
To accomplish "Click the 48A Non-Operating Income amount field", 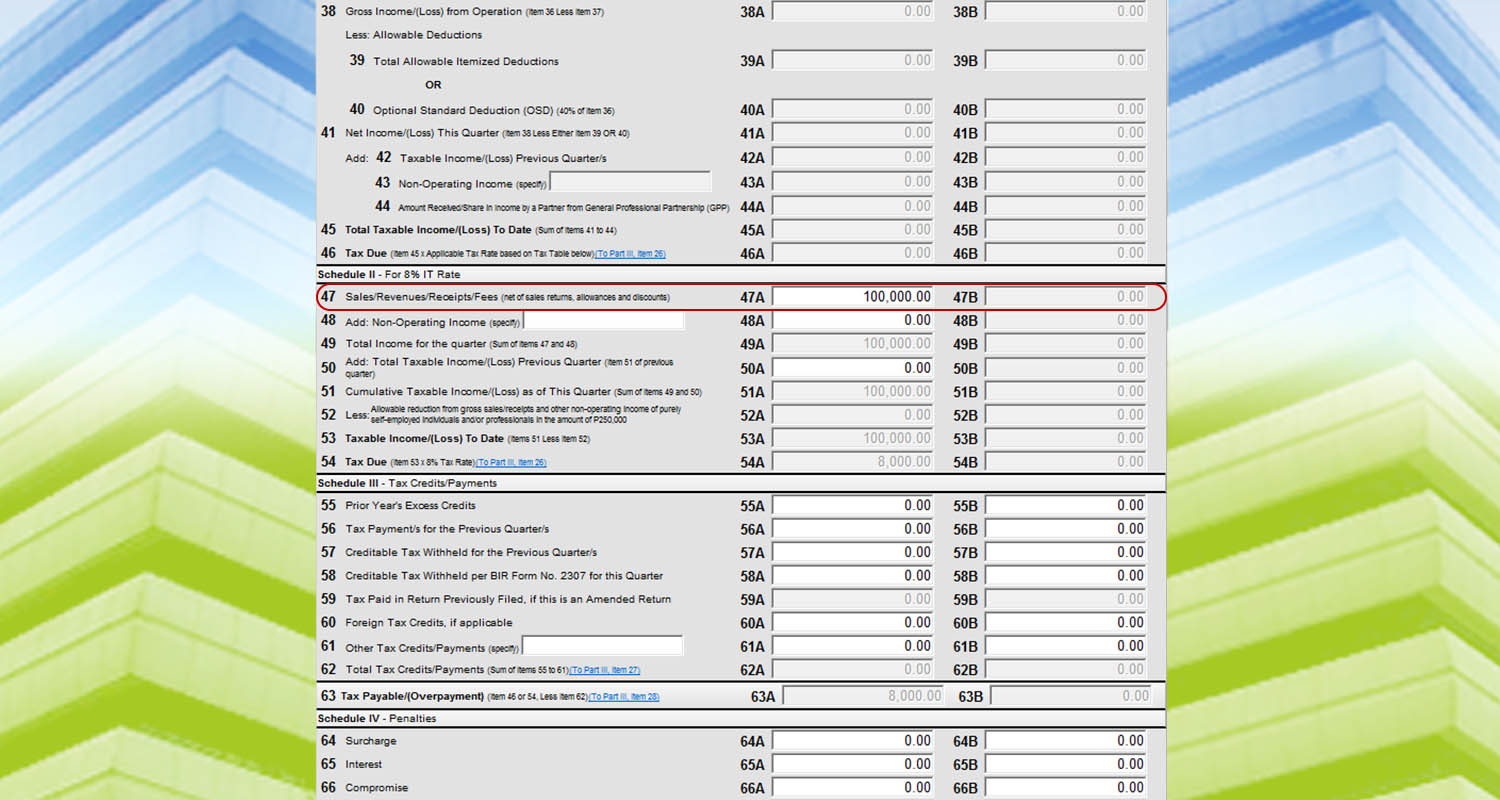I will [853, 321].
